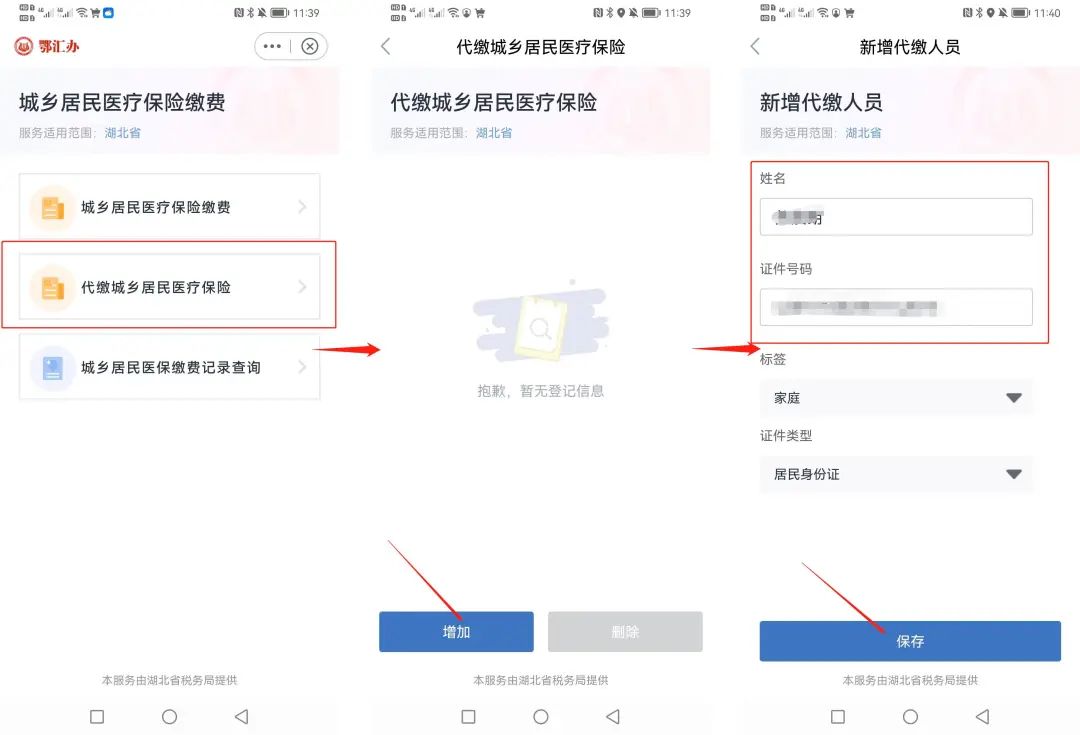Tap the Android home circle on the leftmost screen
Screen dimensions: 1080x735
point(169,717)
